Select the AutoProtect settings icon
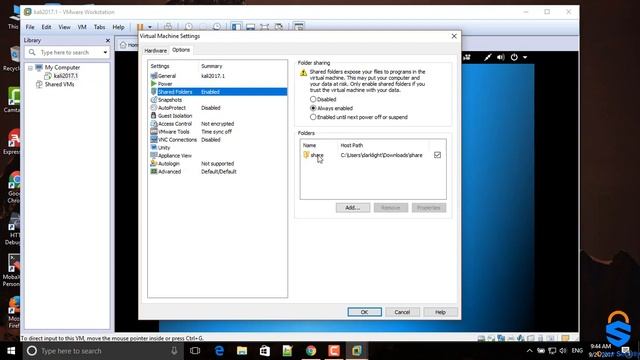This screenshot has height=360, width=640. (x=154, y=108)
